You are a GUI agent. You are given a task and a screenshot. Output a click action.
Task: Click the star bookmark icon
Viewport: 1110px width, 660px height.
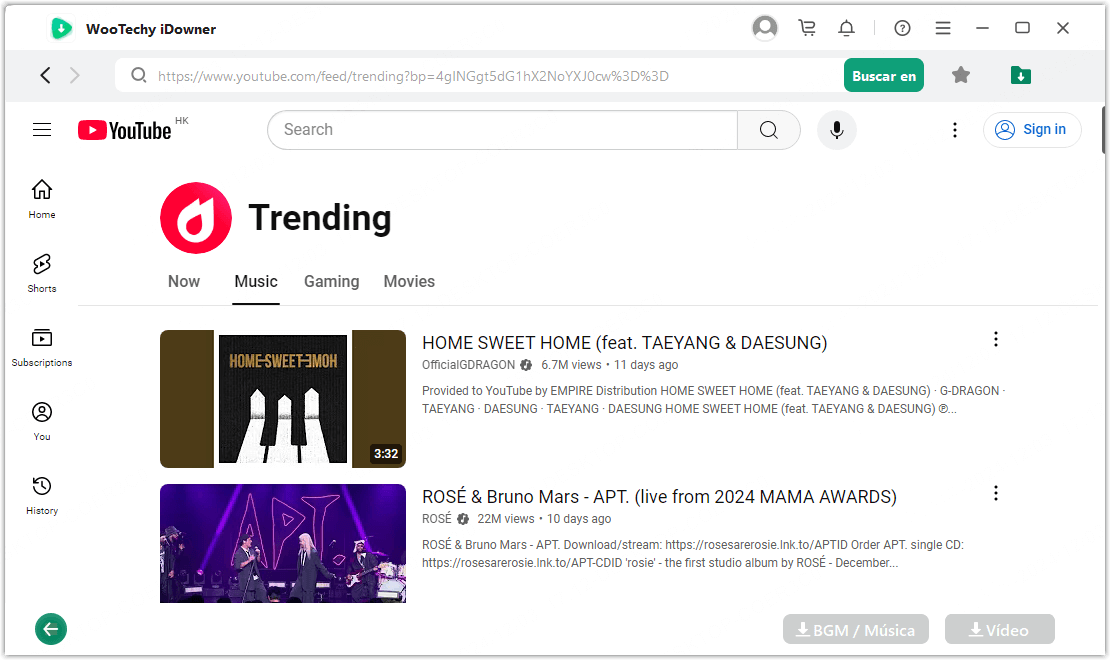point(961,75)
